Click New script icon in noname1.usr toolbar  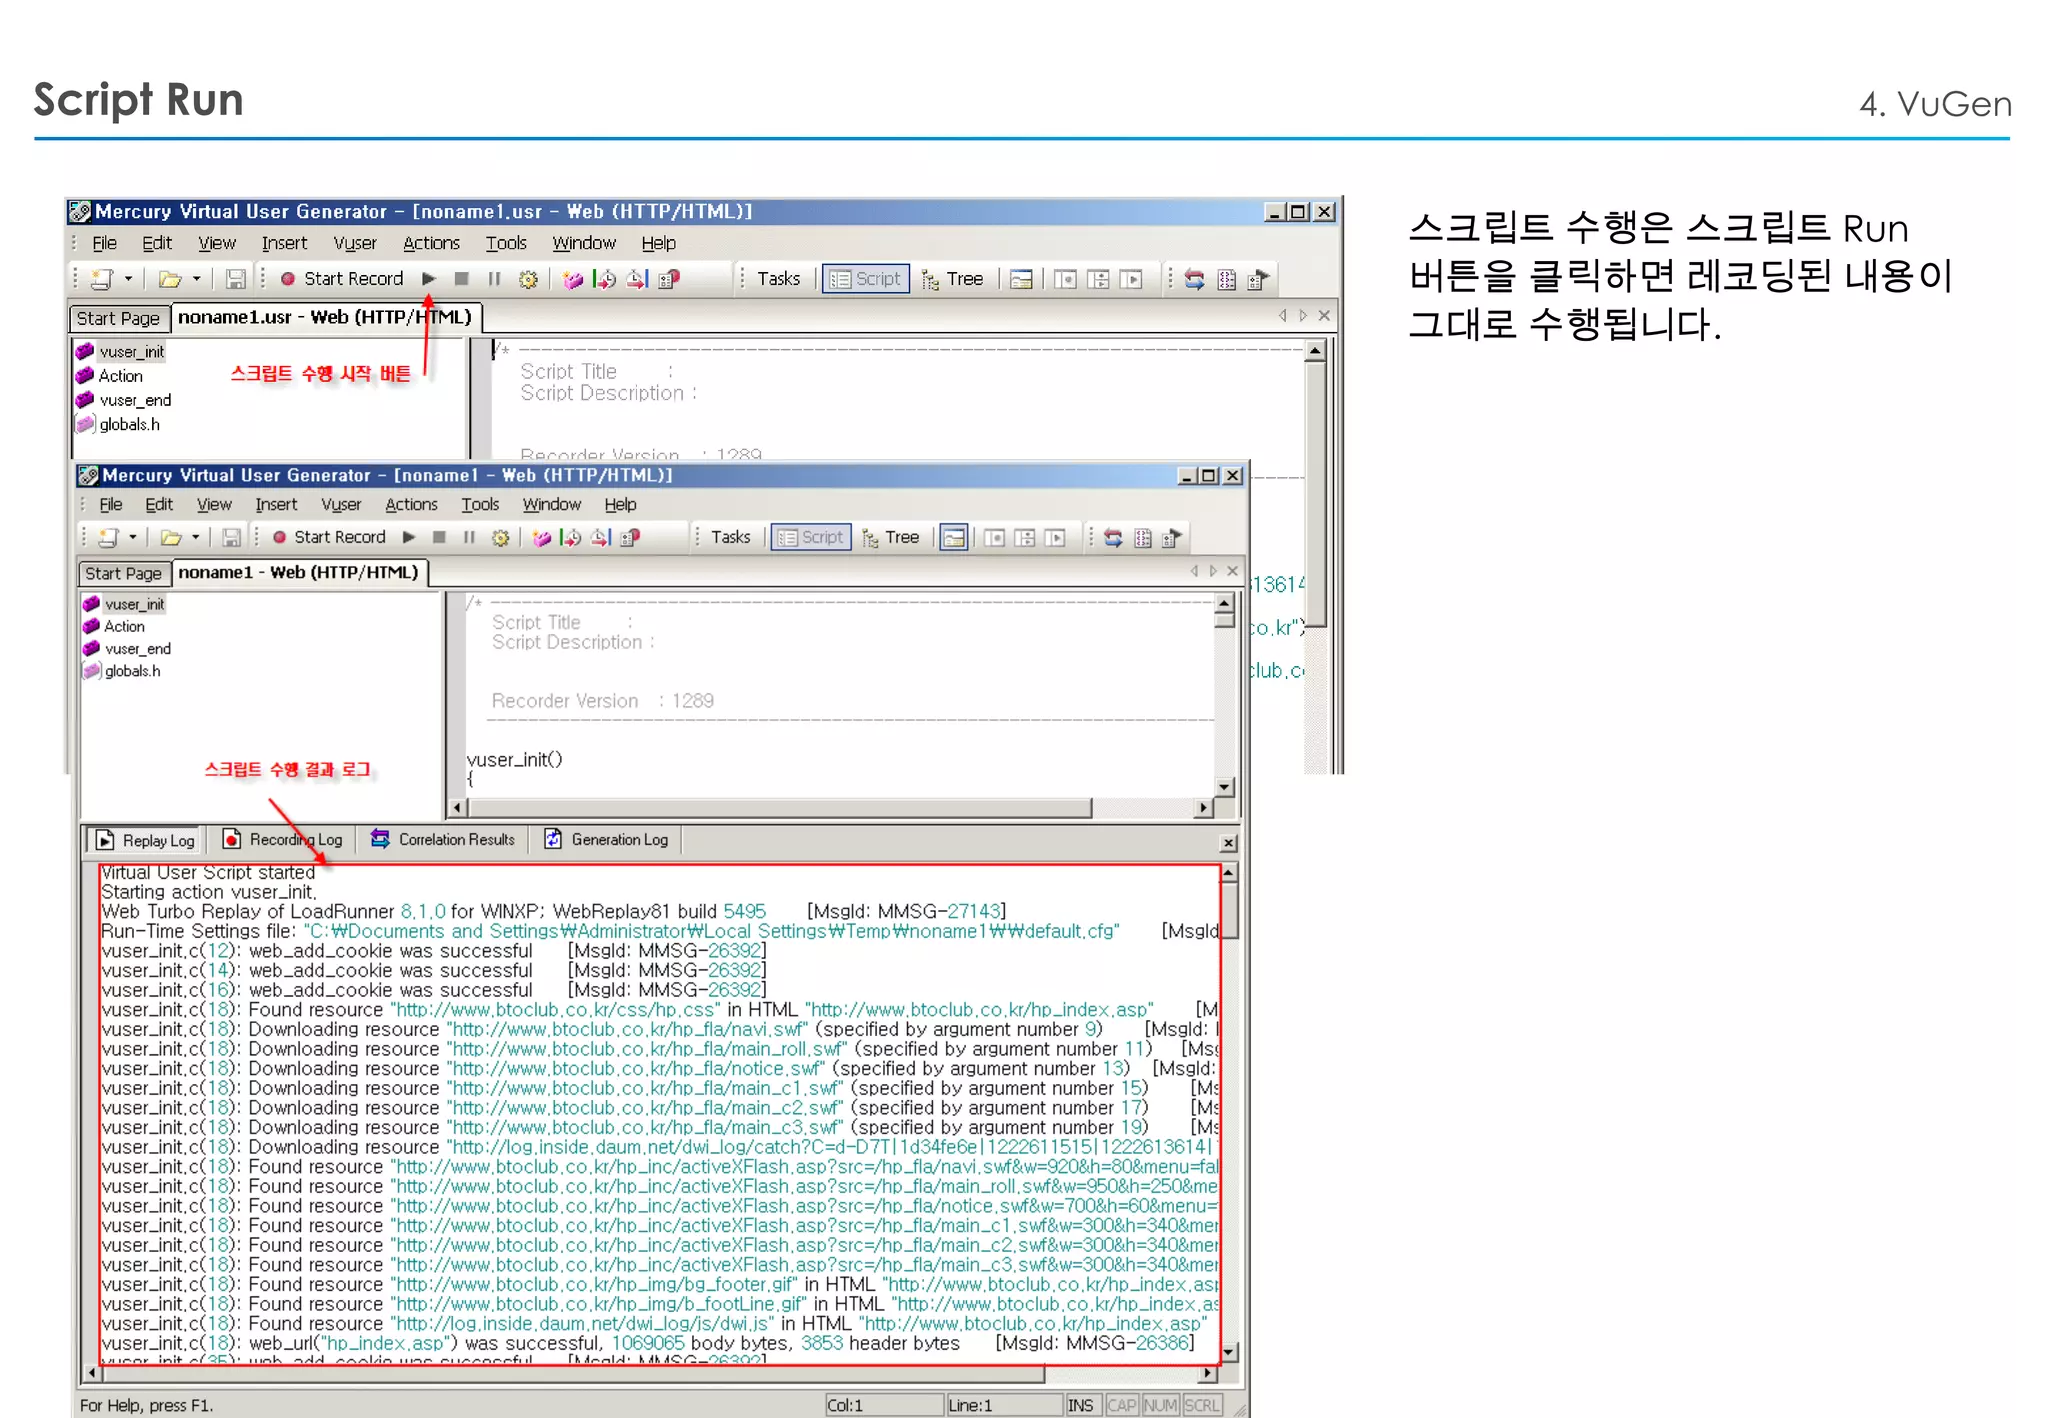(x=102, y=279)
